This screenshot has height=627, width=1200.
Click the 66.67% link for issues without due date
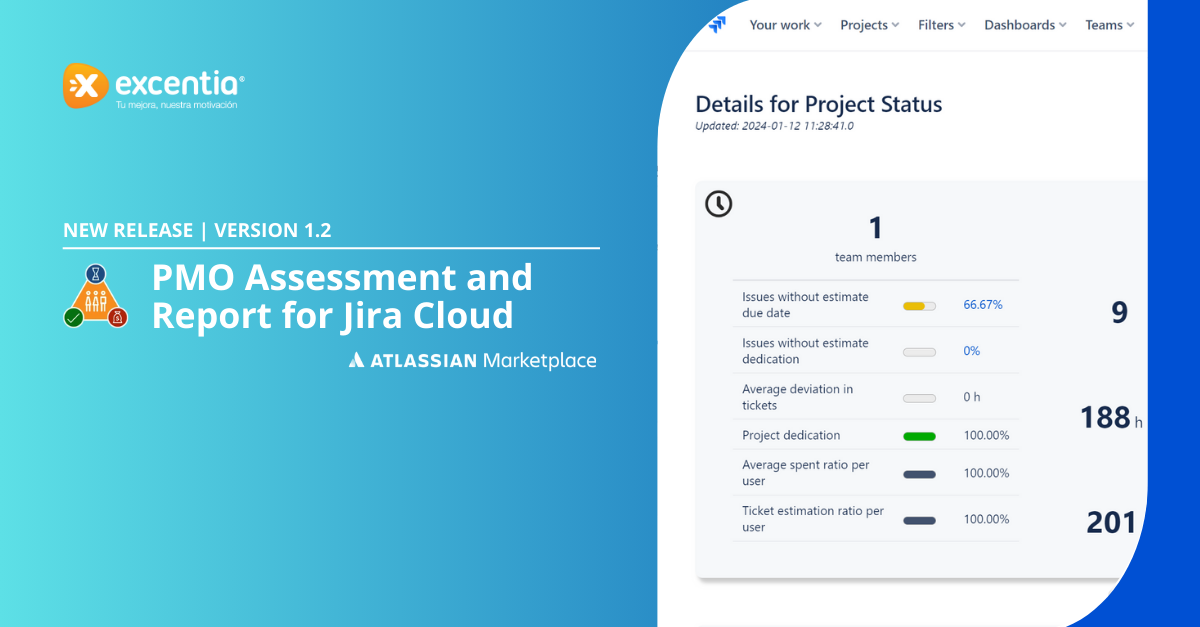(983, 305)
